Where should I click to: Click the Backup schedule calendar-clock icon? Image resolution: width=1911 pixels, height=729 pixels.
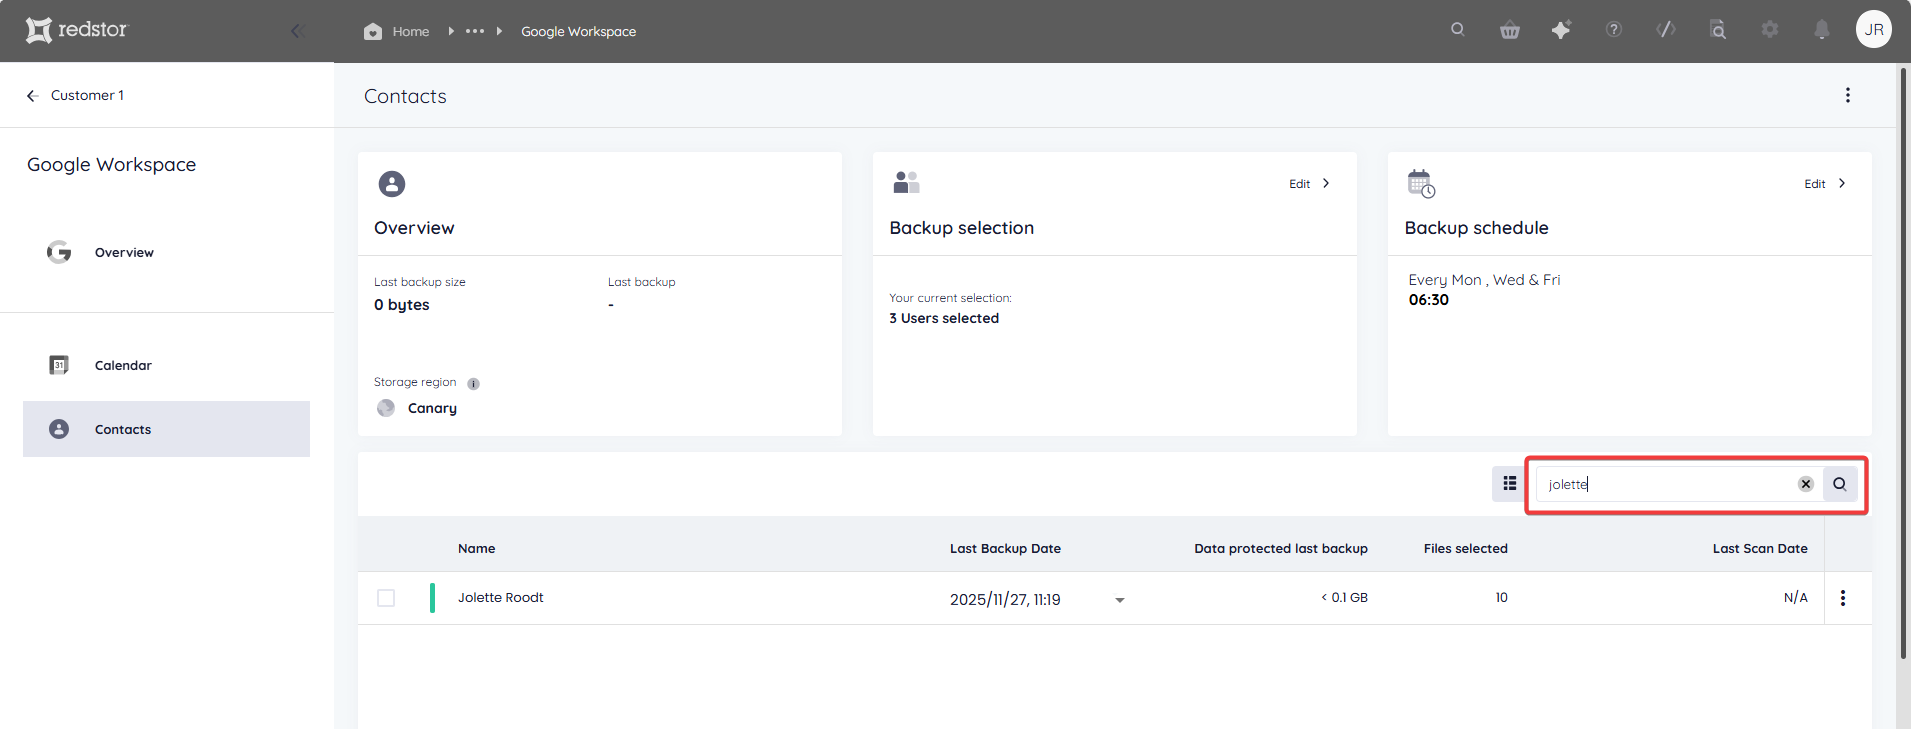[1421, 184]
